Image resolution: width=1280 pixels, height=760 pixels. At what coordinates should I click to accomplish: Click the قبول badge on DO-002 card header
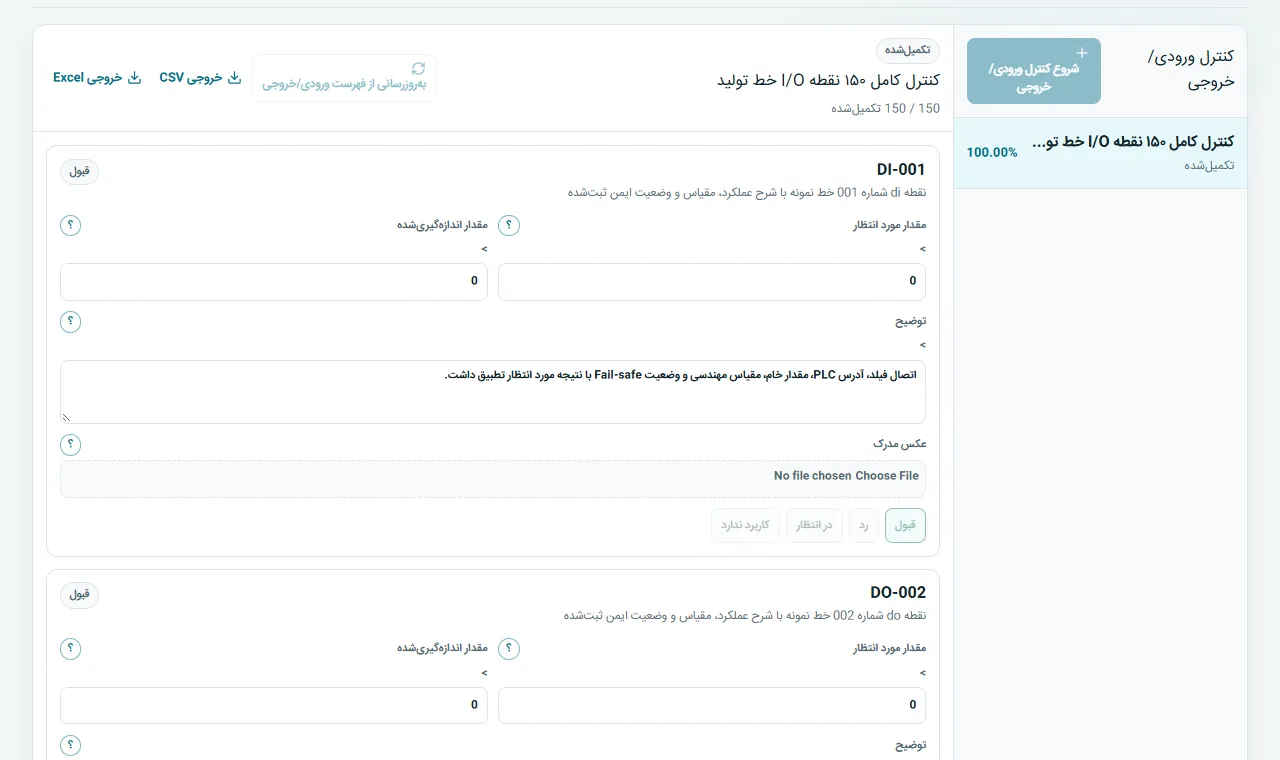(80, 594)
